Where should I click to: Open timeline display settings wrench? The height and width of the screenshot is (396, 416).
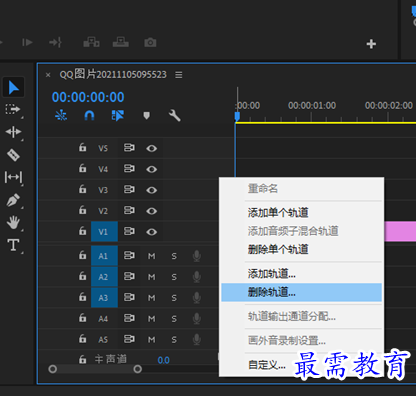[174, 116]
